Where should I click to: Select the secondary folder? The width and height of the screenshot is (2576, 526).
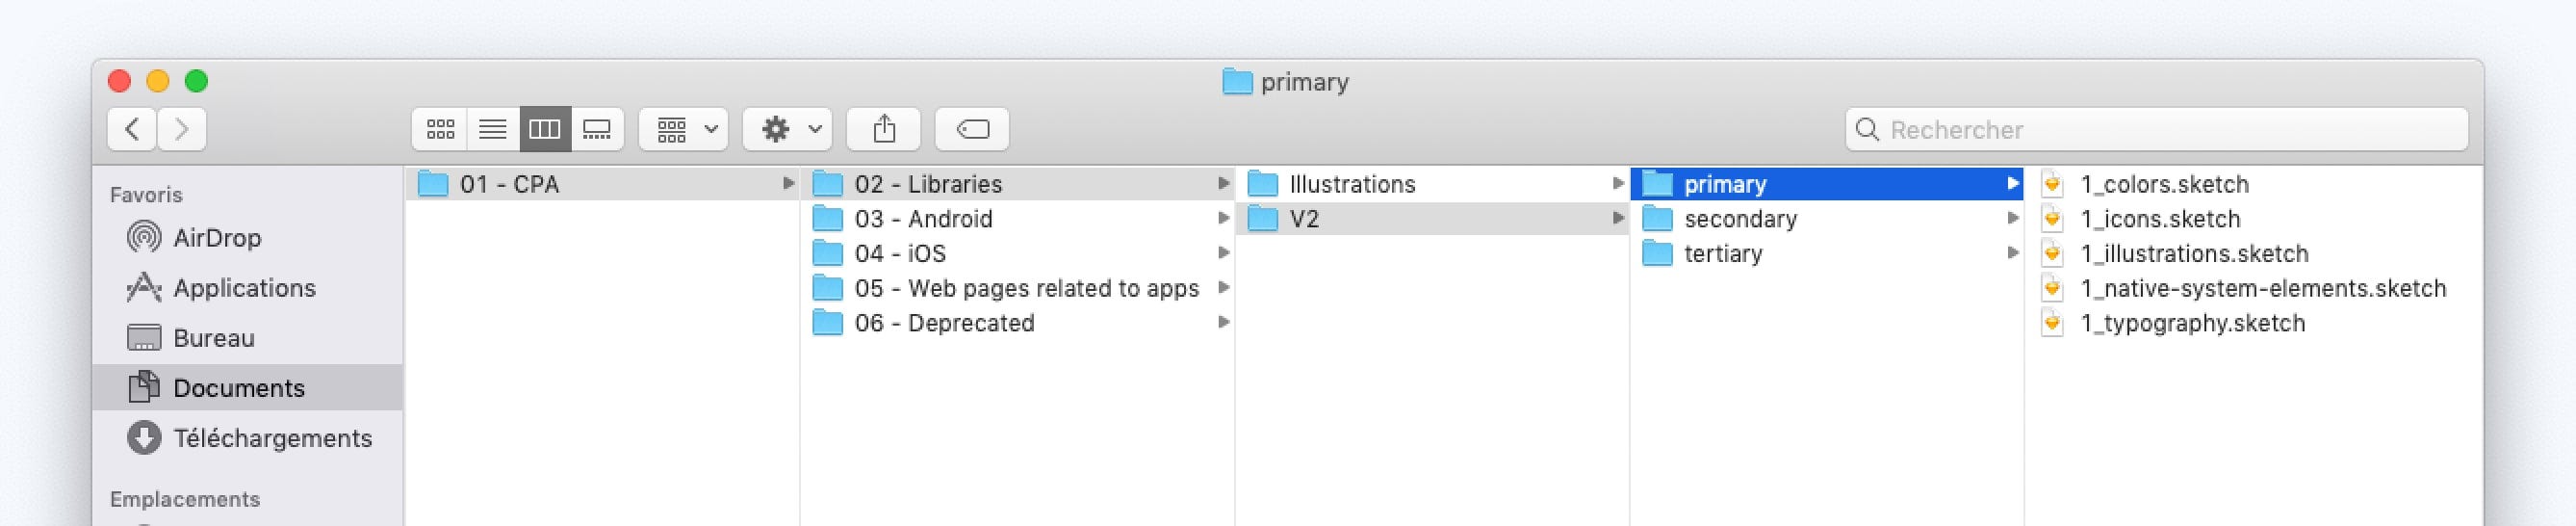click(x=1827, y=219)
